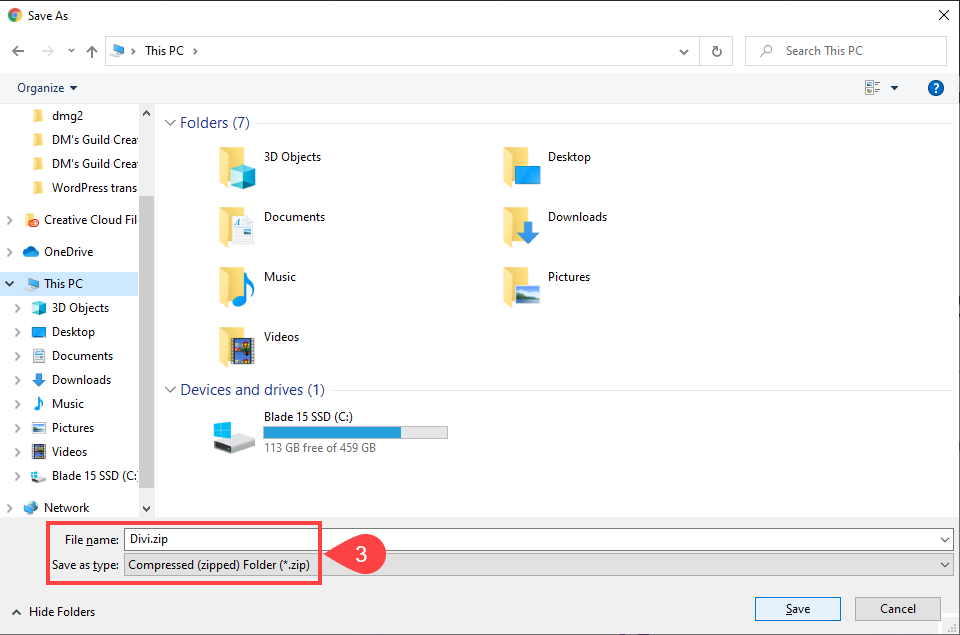
Task: Refresh the current folder view
Action: [716, 51]
